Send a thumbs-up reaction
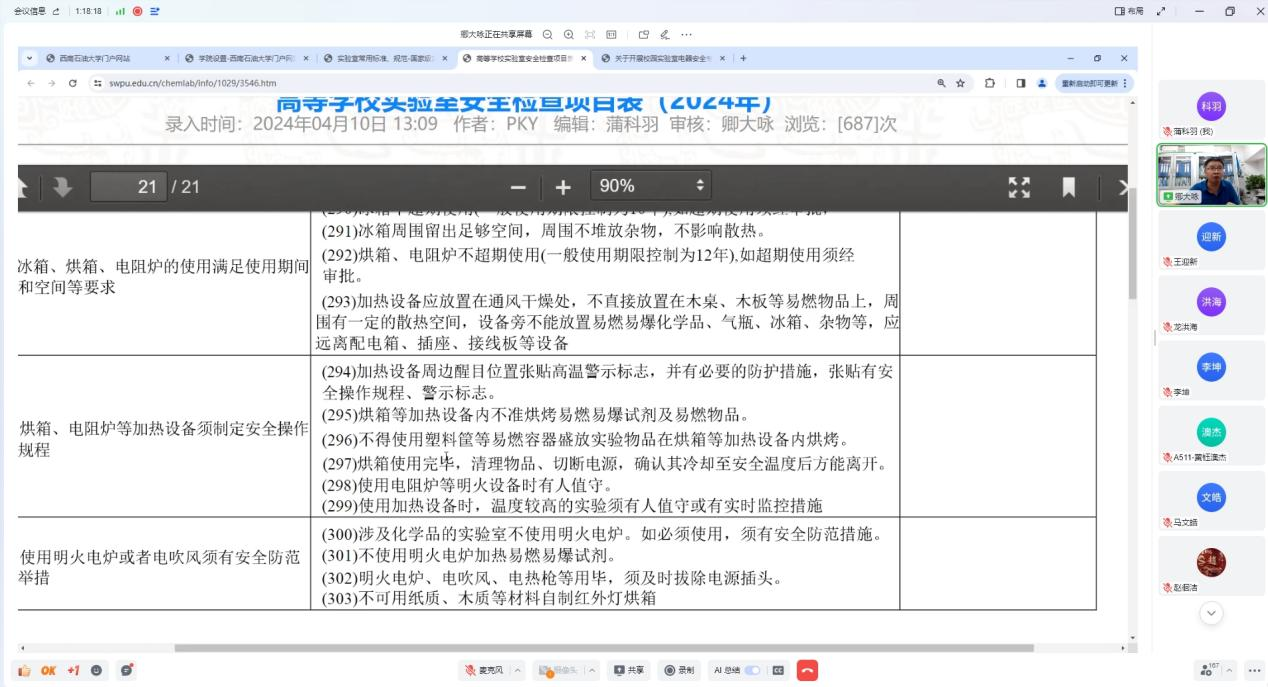1268x687 pixels. coord(24,670)
